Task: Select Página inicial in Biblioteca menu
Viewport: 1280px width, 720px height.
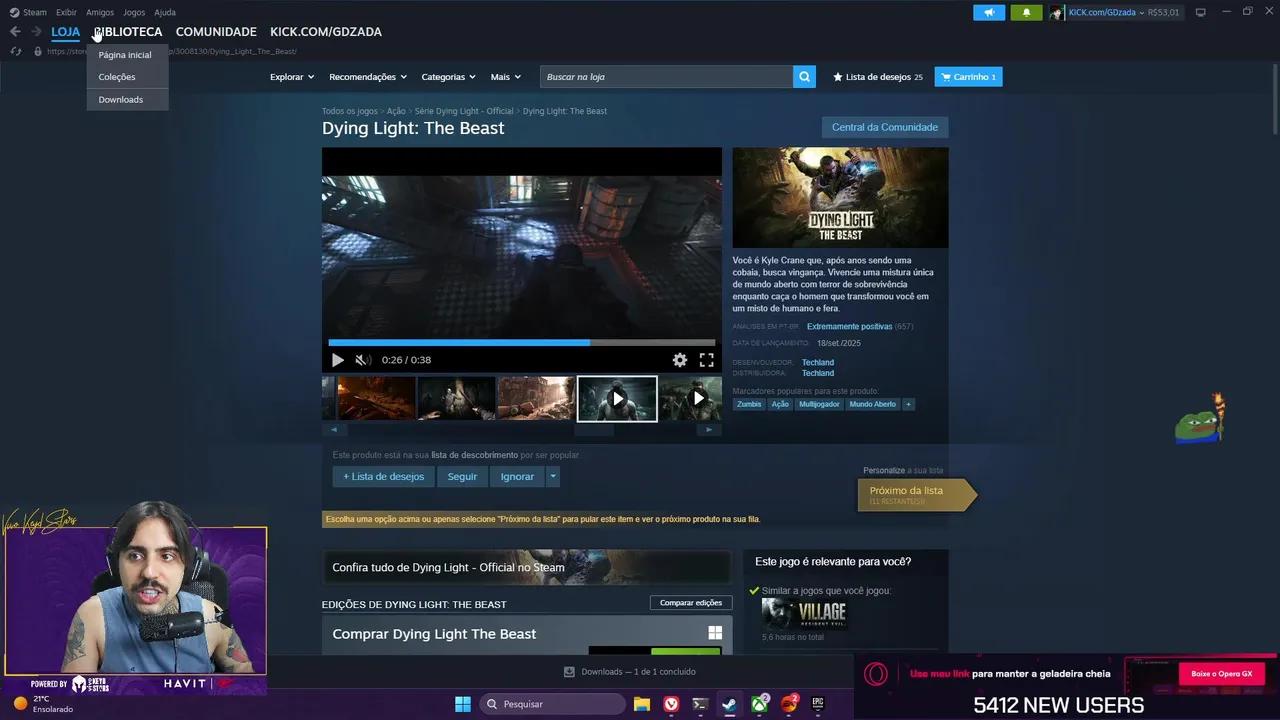Action: pos(127,55)
